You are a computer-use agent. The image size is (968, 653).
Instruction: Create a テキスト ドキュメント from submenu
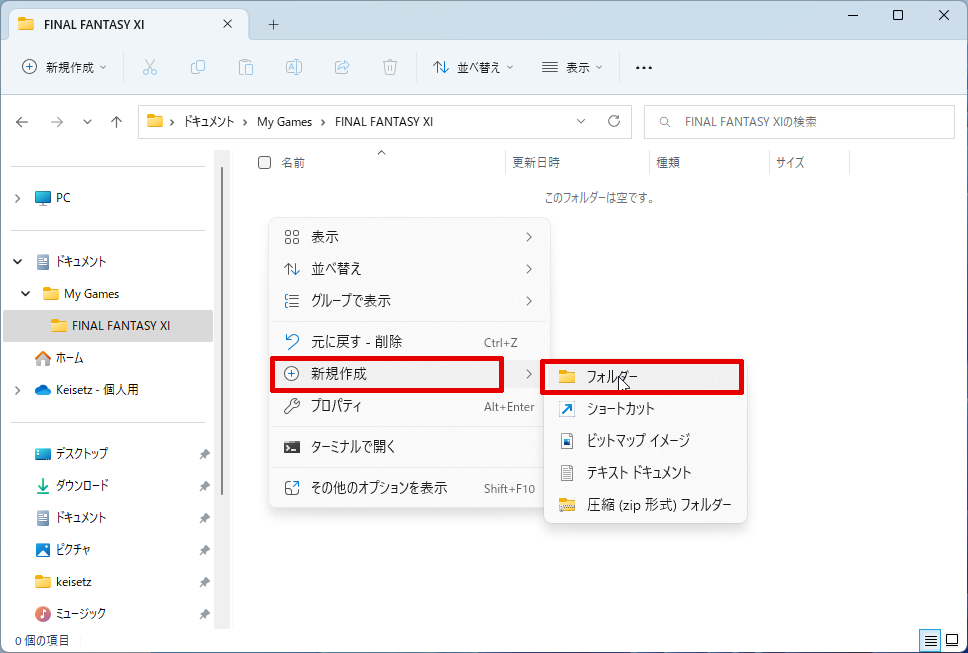pos(645,473)
